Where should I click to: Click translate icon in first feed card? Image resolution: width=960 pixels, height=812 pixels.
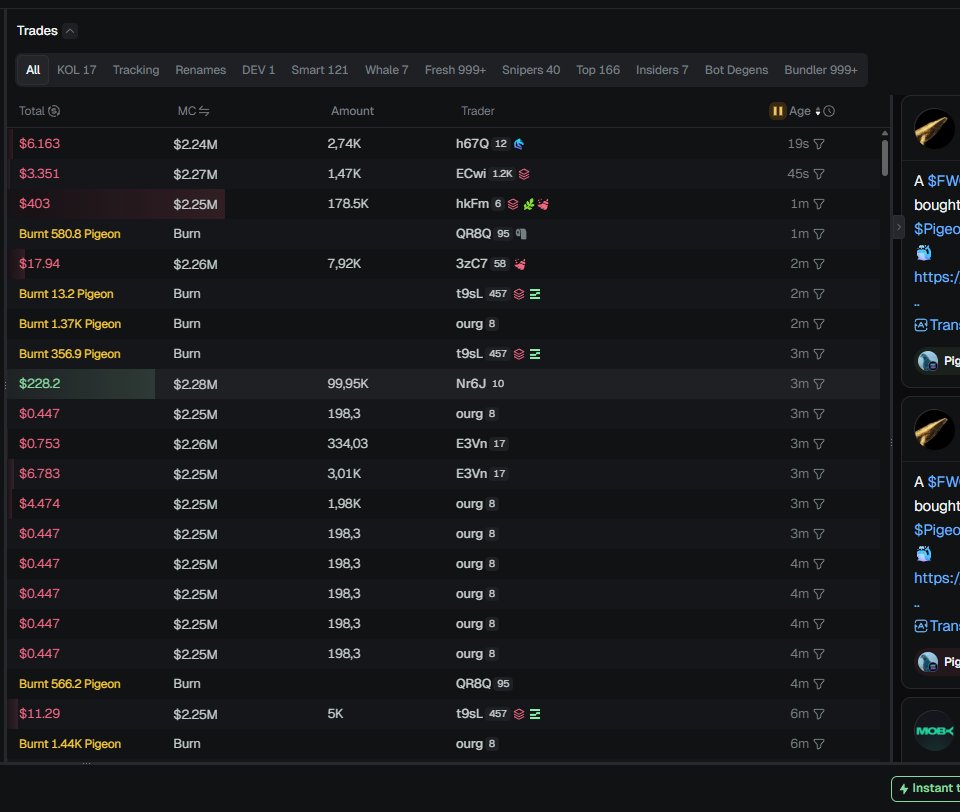click(x=920, y=325)
